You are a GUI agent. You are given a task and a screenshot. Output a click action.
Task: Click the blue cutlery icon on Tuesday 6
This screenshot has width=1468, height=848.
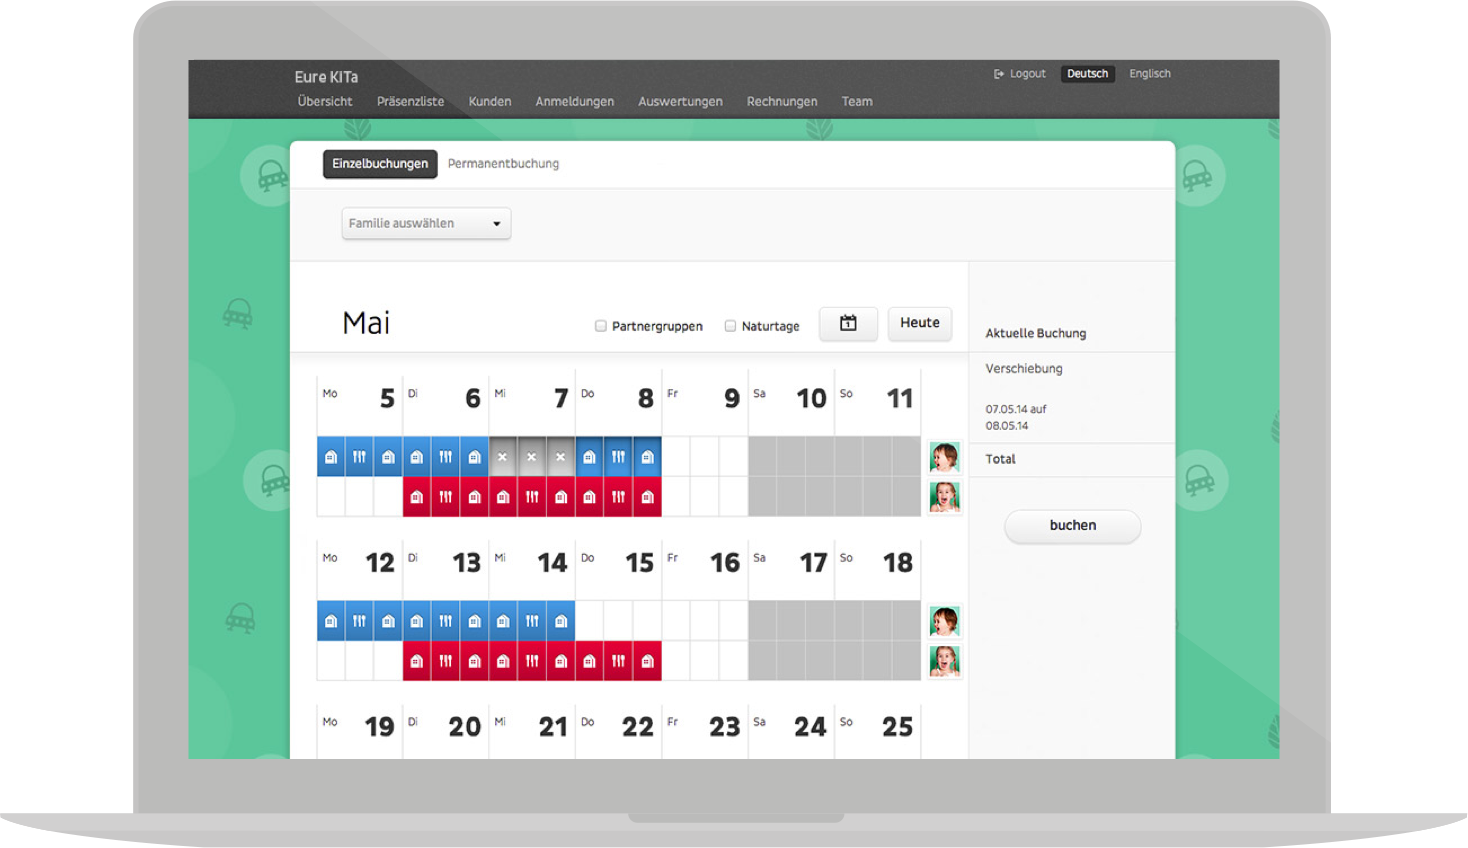[x=445, y=457]
